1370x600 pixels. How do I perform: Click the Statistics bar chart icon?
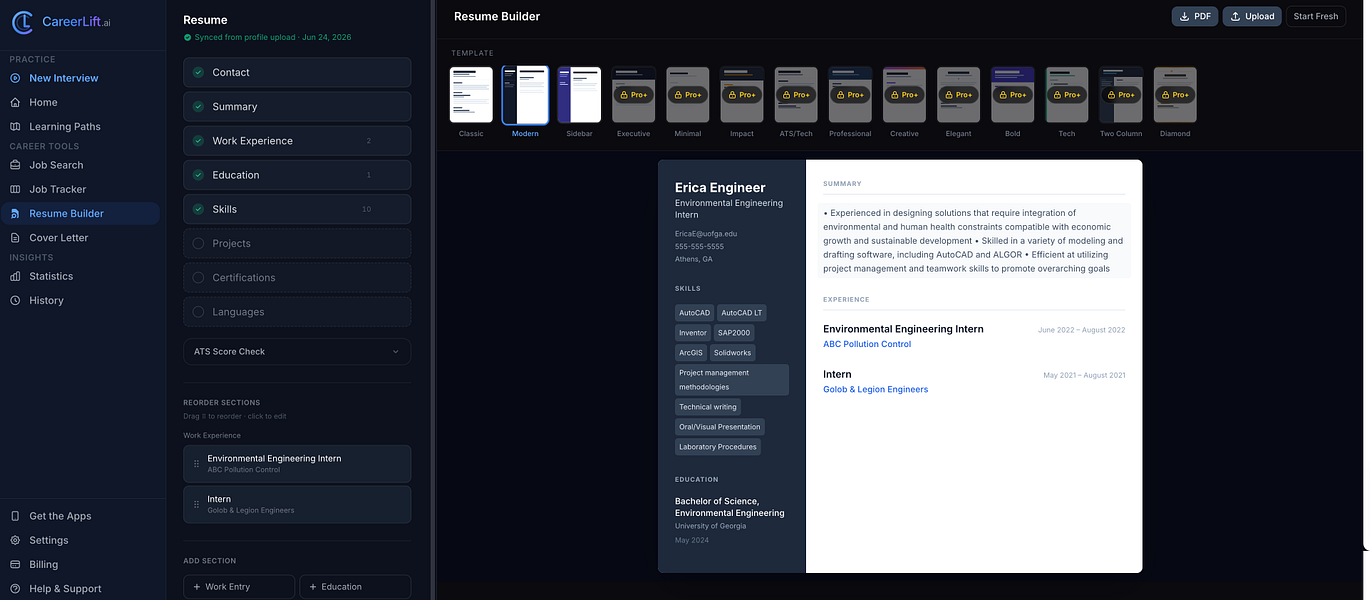click(x=15, y=276)
